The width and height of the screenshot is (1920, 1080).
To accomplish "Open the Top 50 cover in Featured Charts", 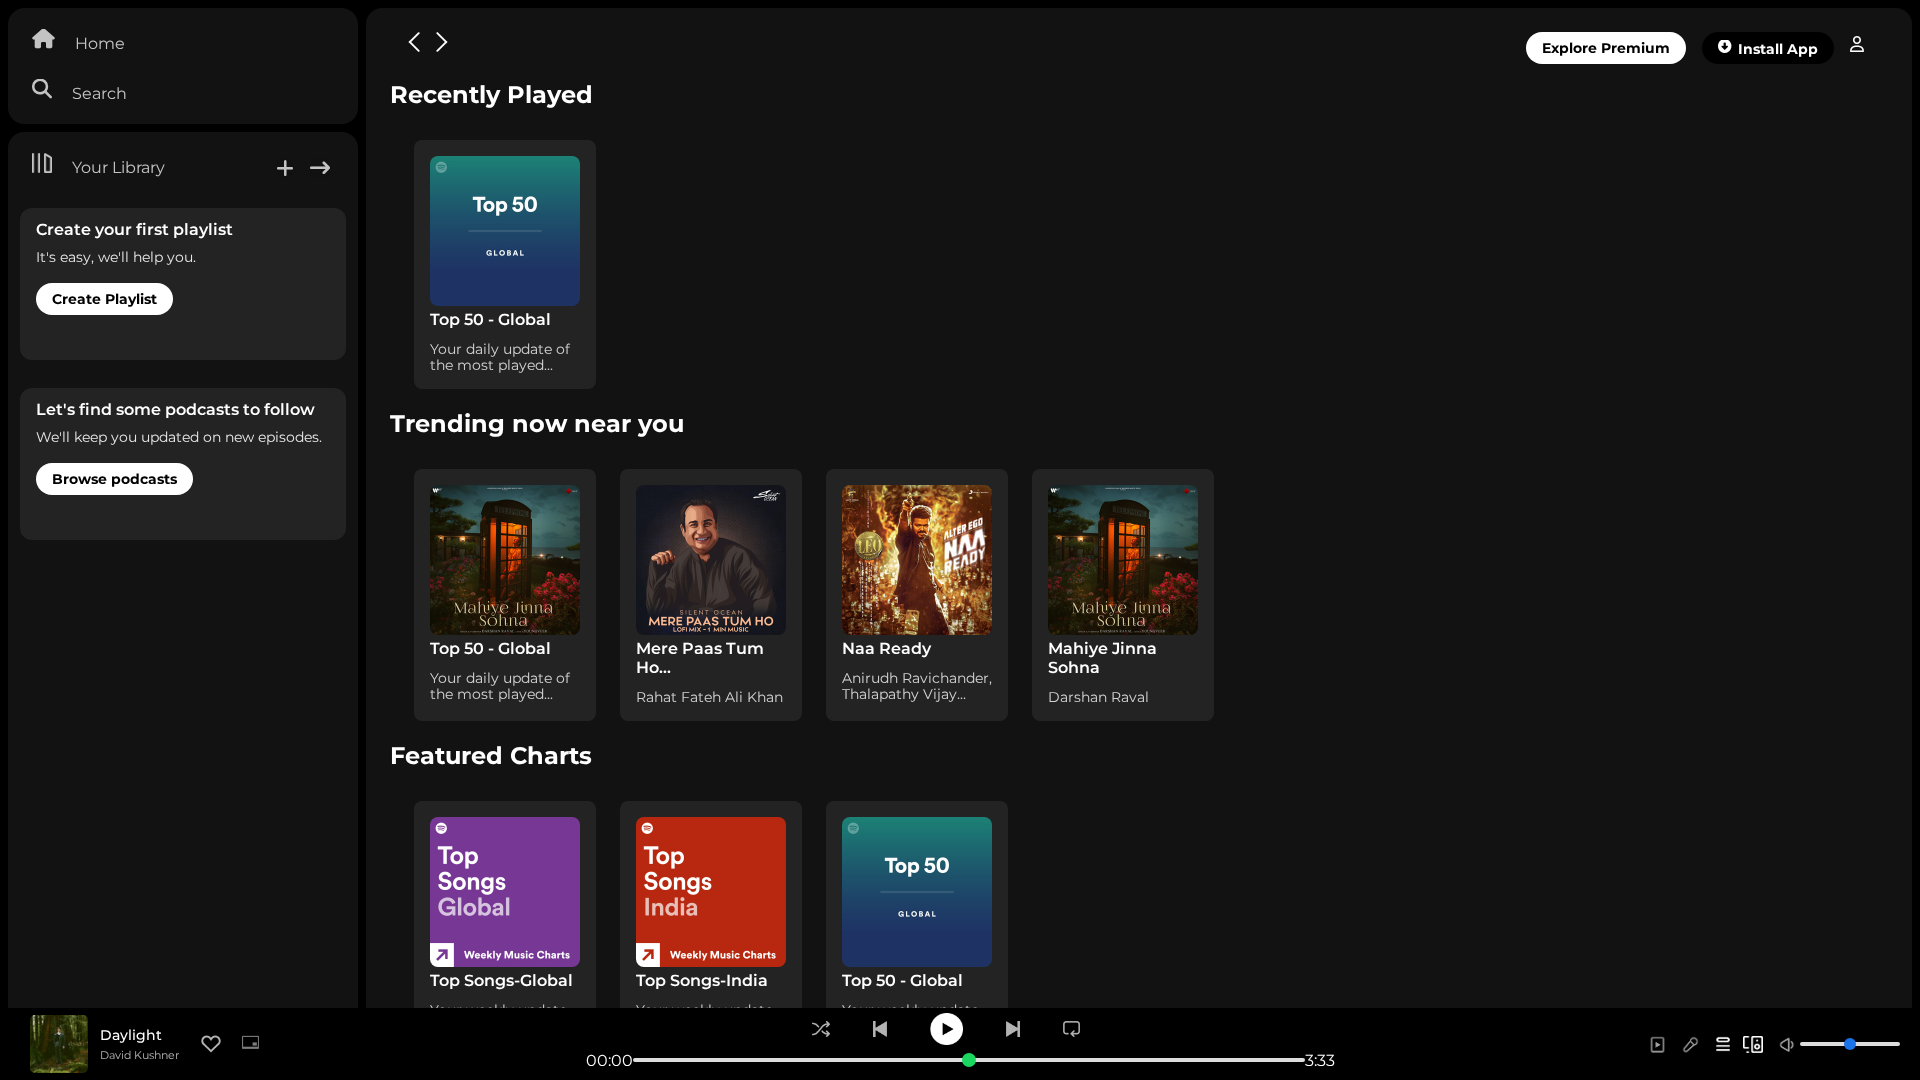I will tap(917, 892).
